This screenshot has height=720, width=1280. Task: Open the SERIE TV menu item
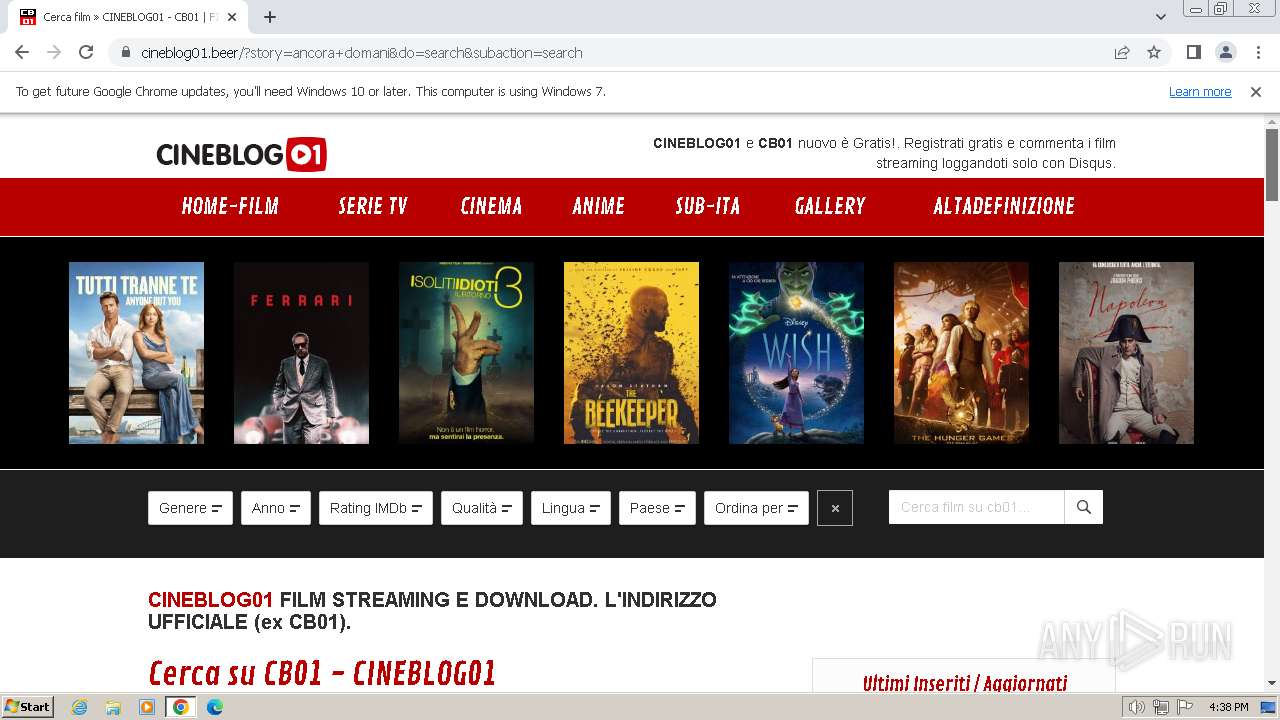[x=373, y=206]
